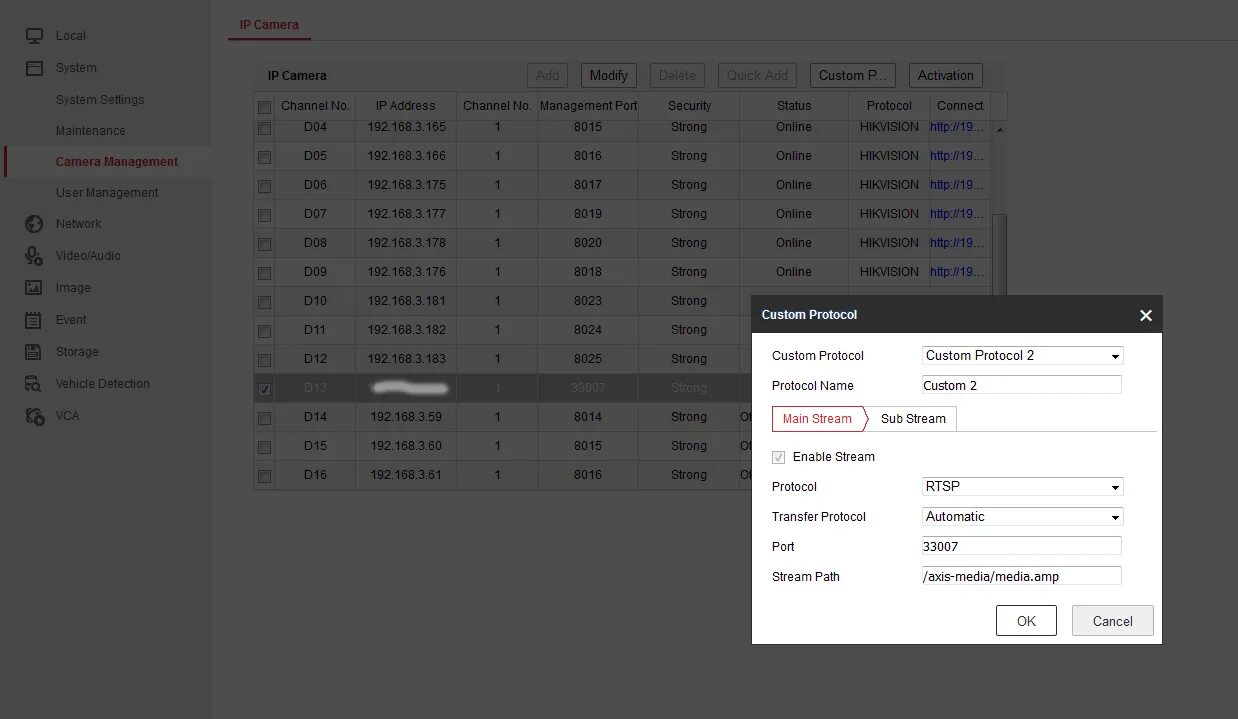Click the Connect column header
Image resolution: width=1238 pixels, height=719 pixels.
click(x=960, y=106)
